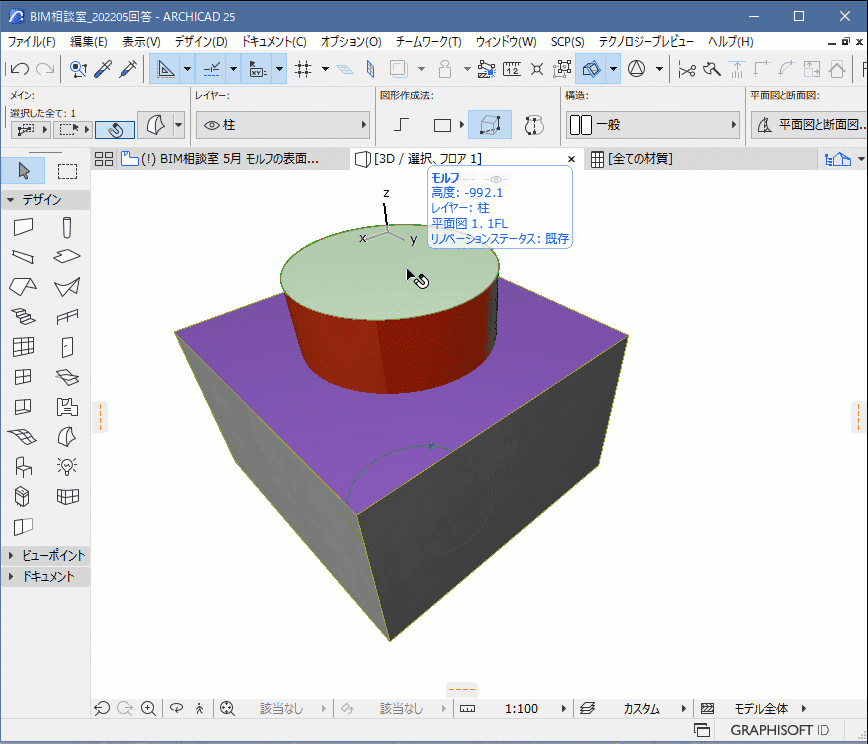Viewport: 868px width, 744px height.
Task: Toggle the box geometry method
Action: pyautogui.click(x=490, y=125)
